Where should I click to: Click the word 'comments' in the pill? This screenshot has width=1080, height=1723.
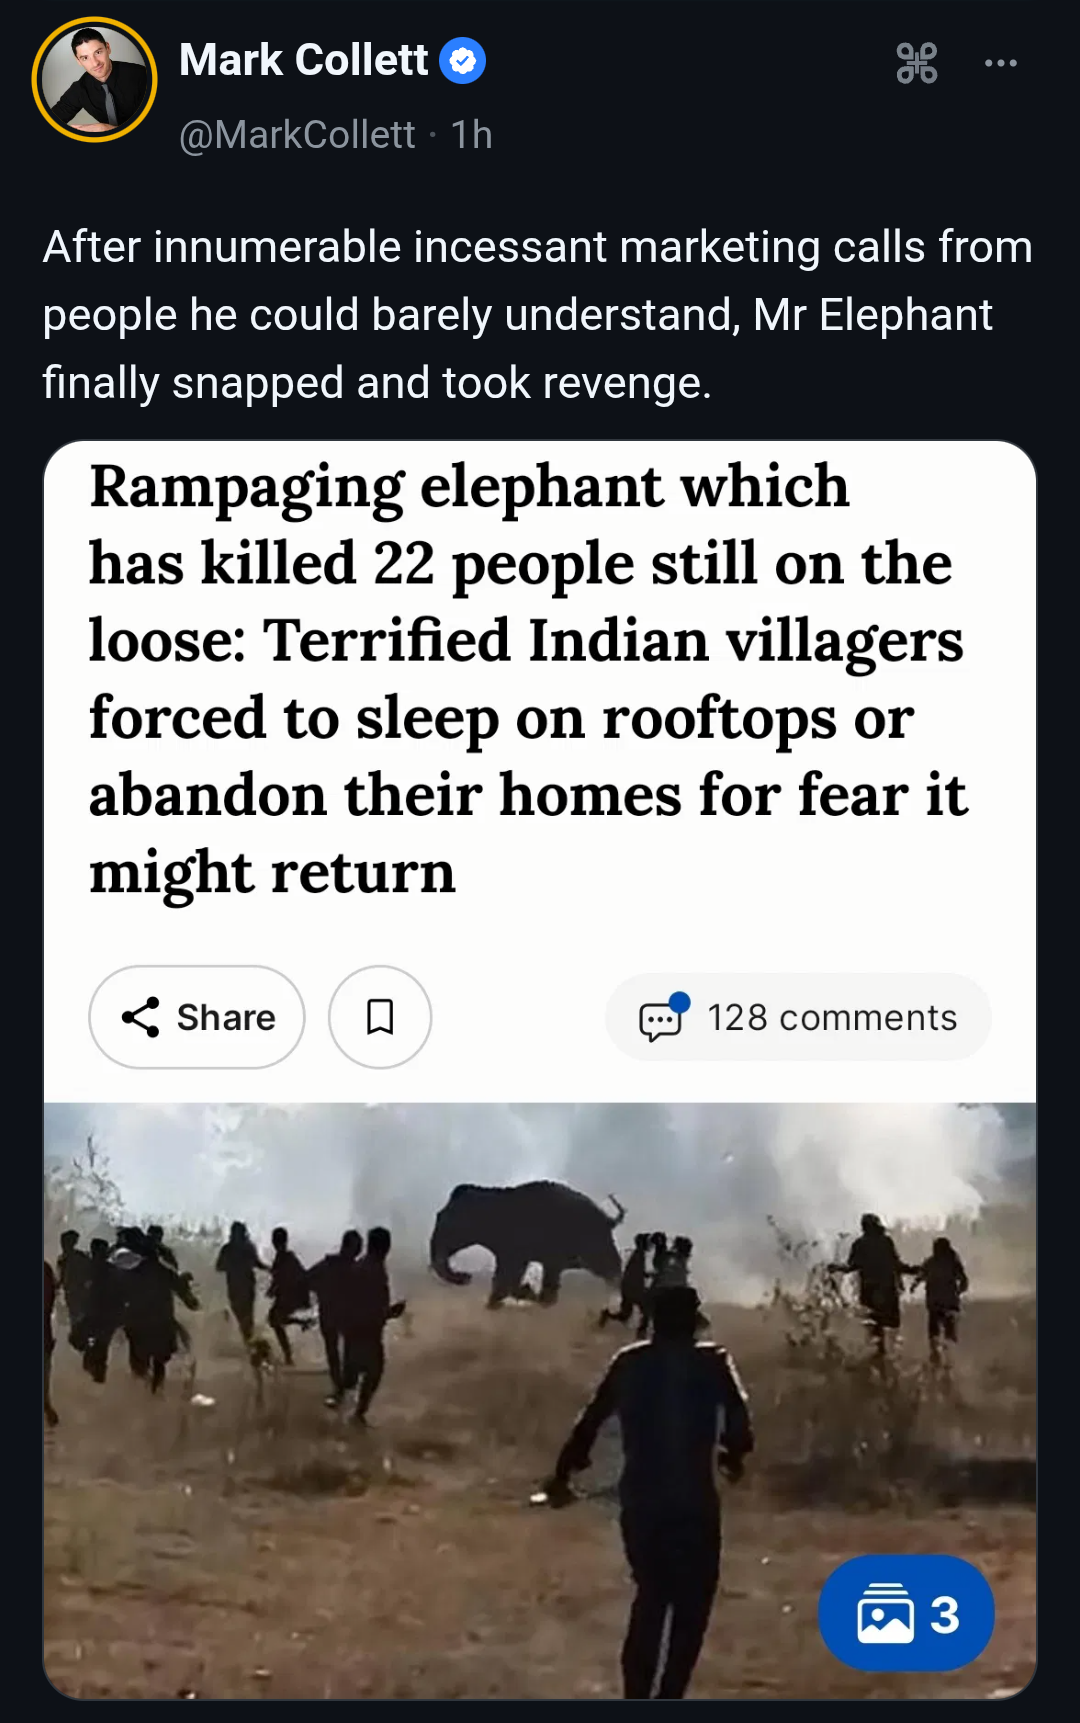coord(868,1018)
